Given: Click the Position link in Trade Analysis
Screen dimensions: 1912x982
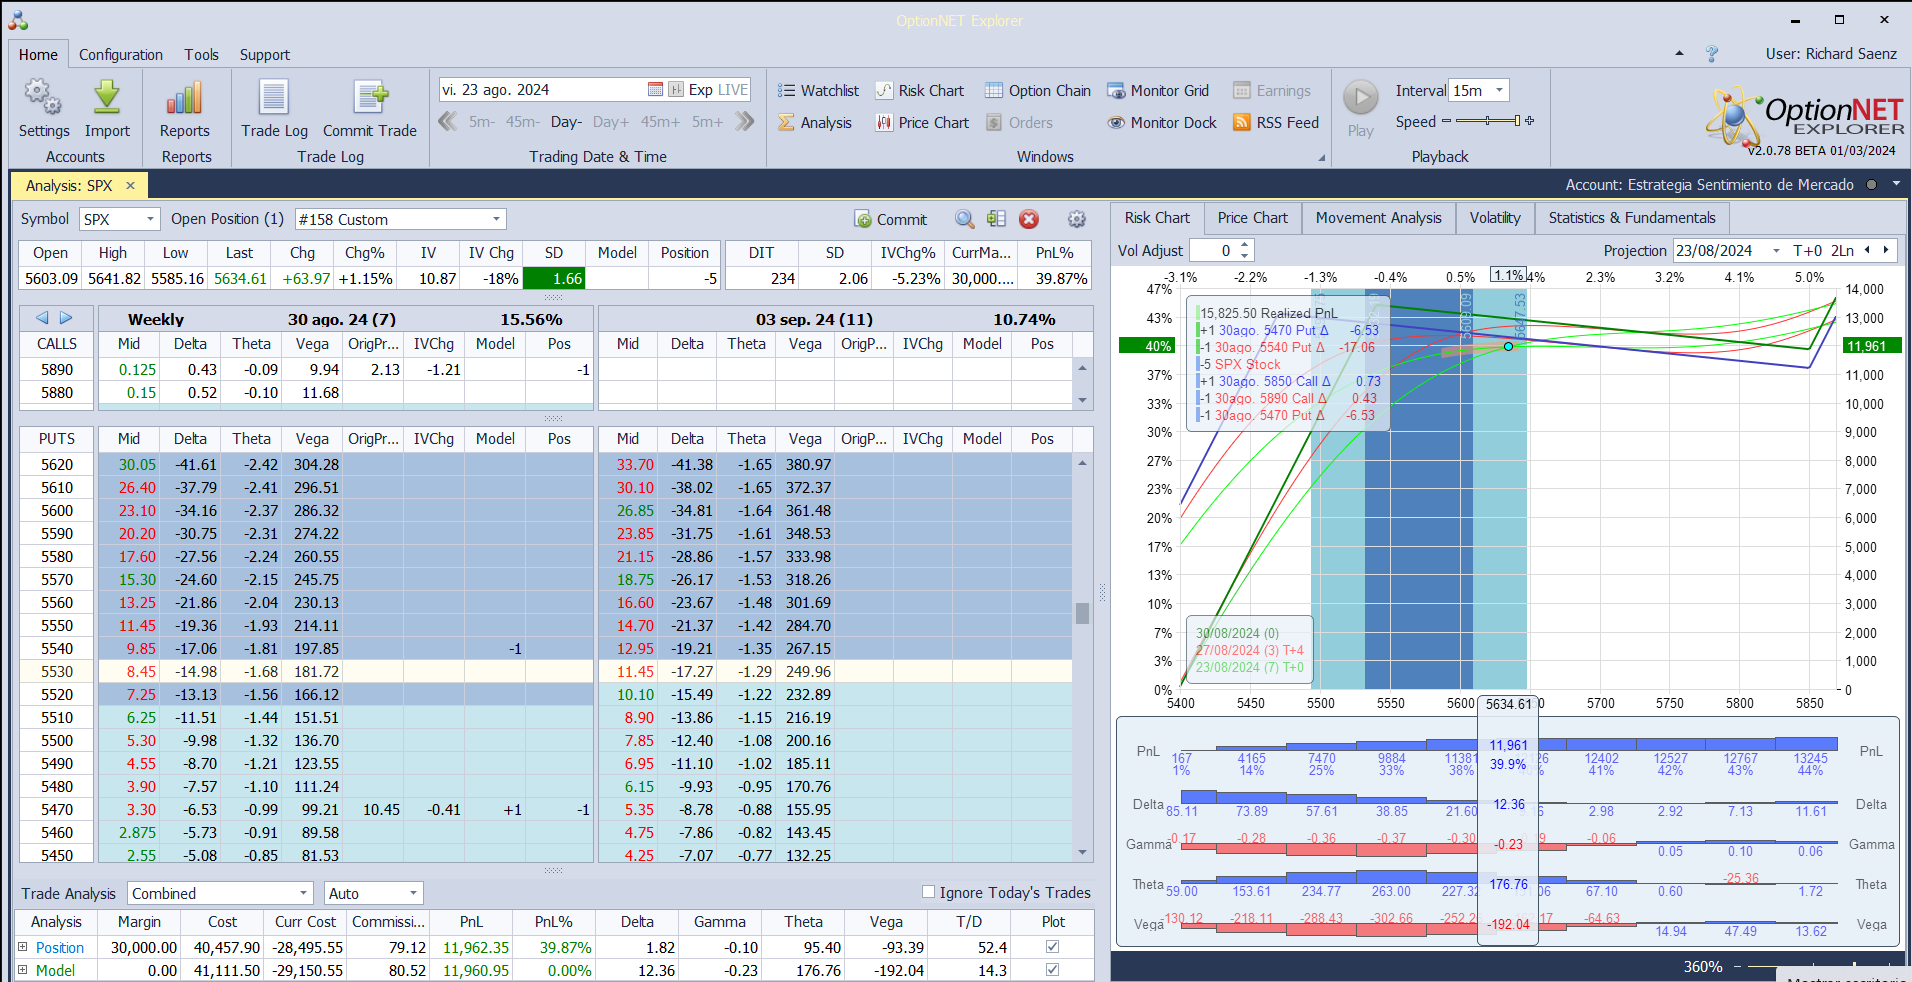Looking at the screenshot, I should coord(60,947).
